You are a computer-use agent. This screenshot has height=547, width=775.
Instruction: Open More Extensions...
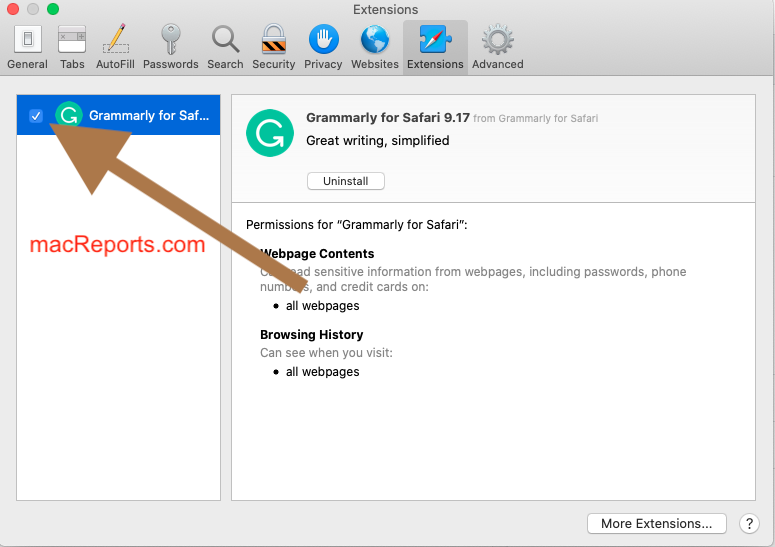pos(656,523)
